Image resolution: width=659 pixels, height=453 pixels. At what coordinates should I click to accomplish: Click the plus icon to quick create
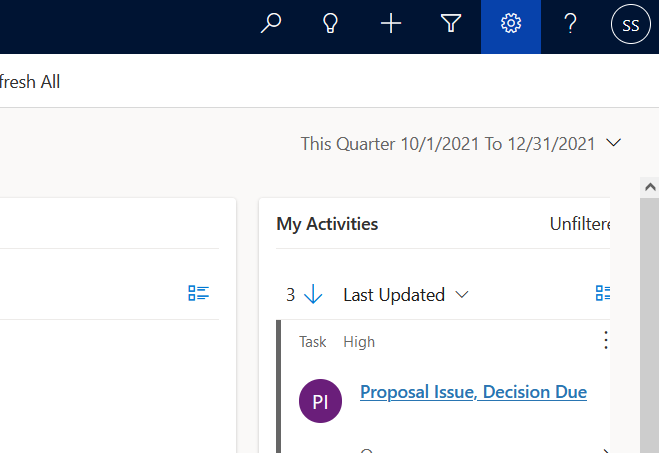pos(391,25)
